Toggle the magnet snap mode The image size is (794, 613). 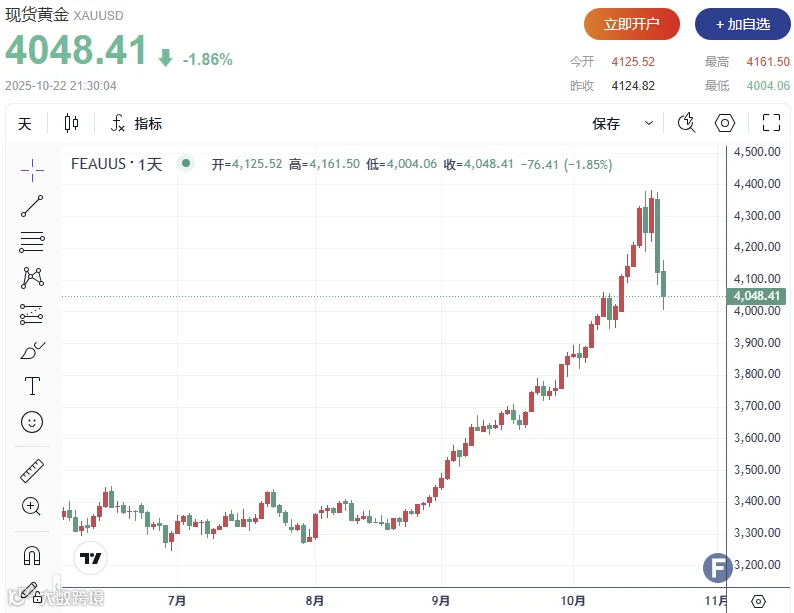tap(32, 555)
